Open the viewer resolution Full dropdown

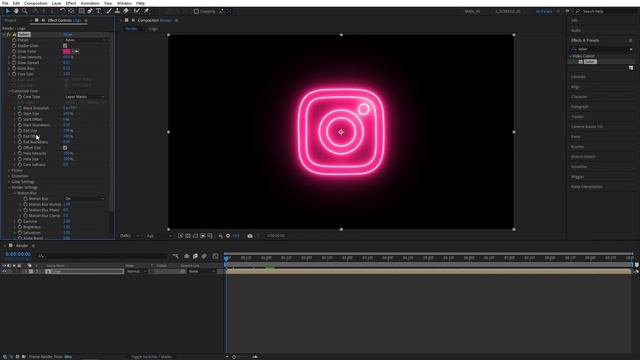(159, 236)
